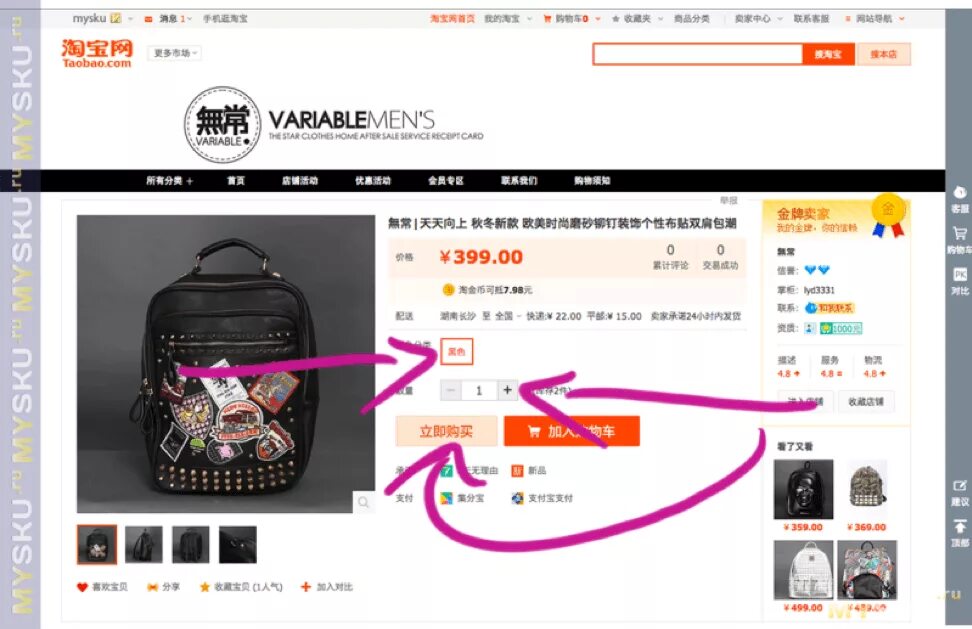Click the orange 加入购物车 button

coord(572,431)
